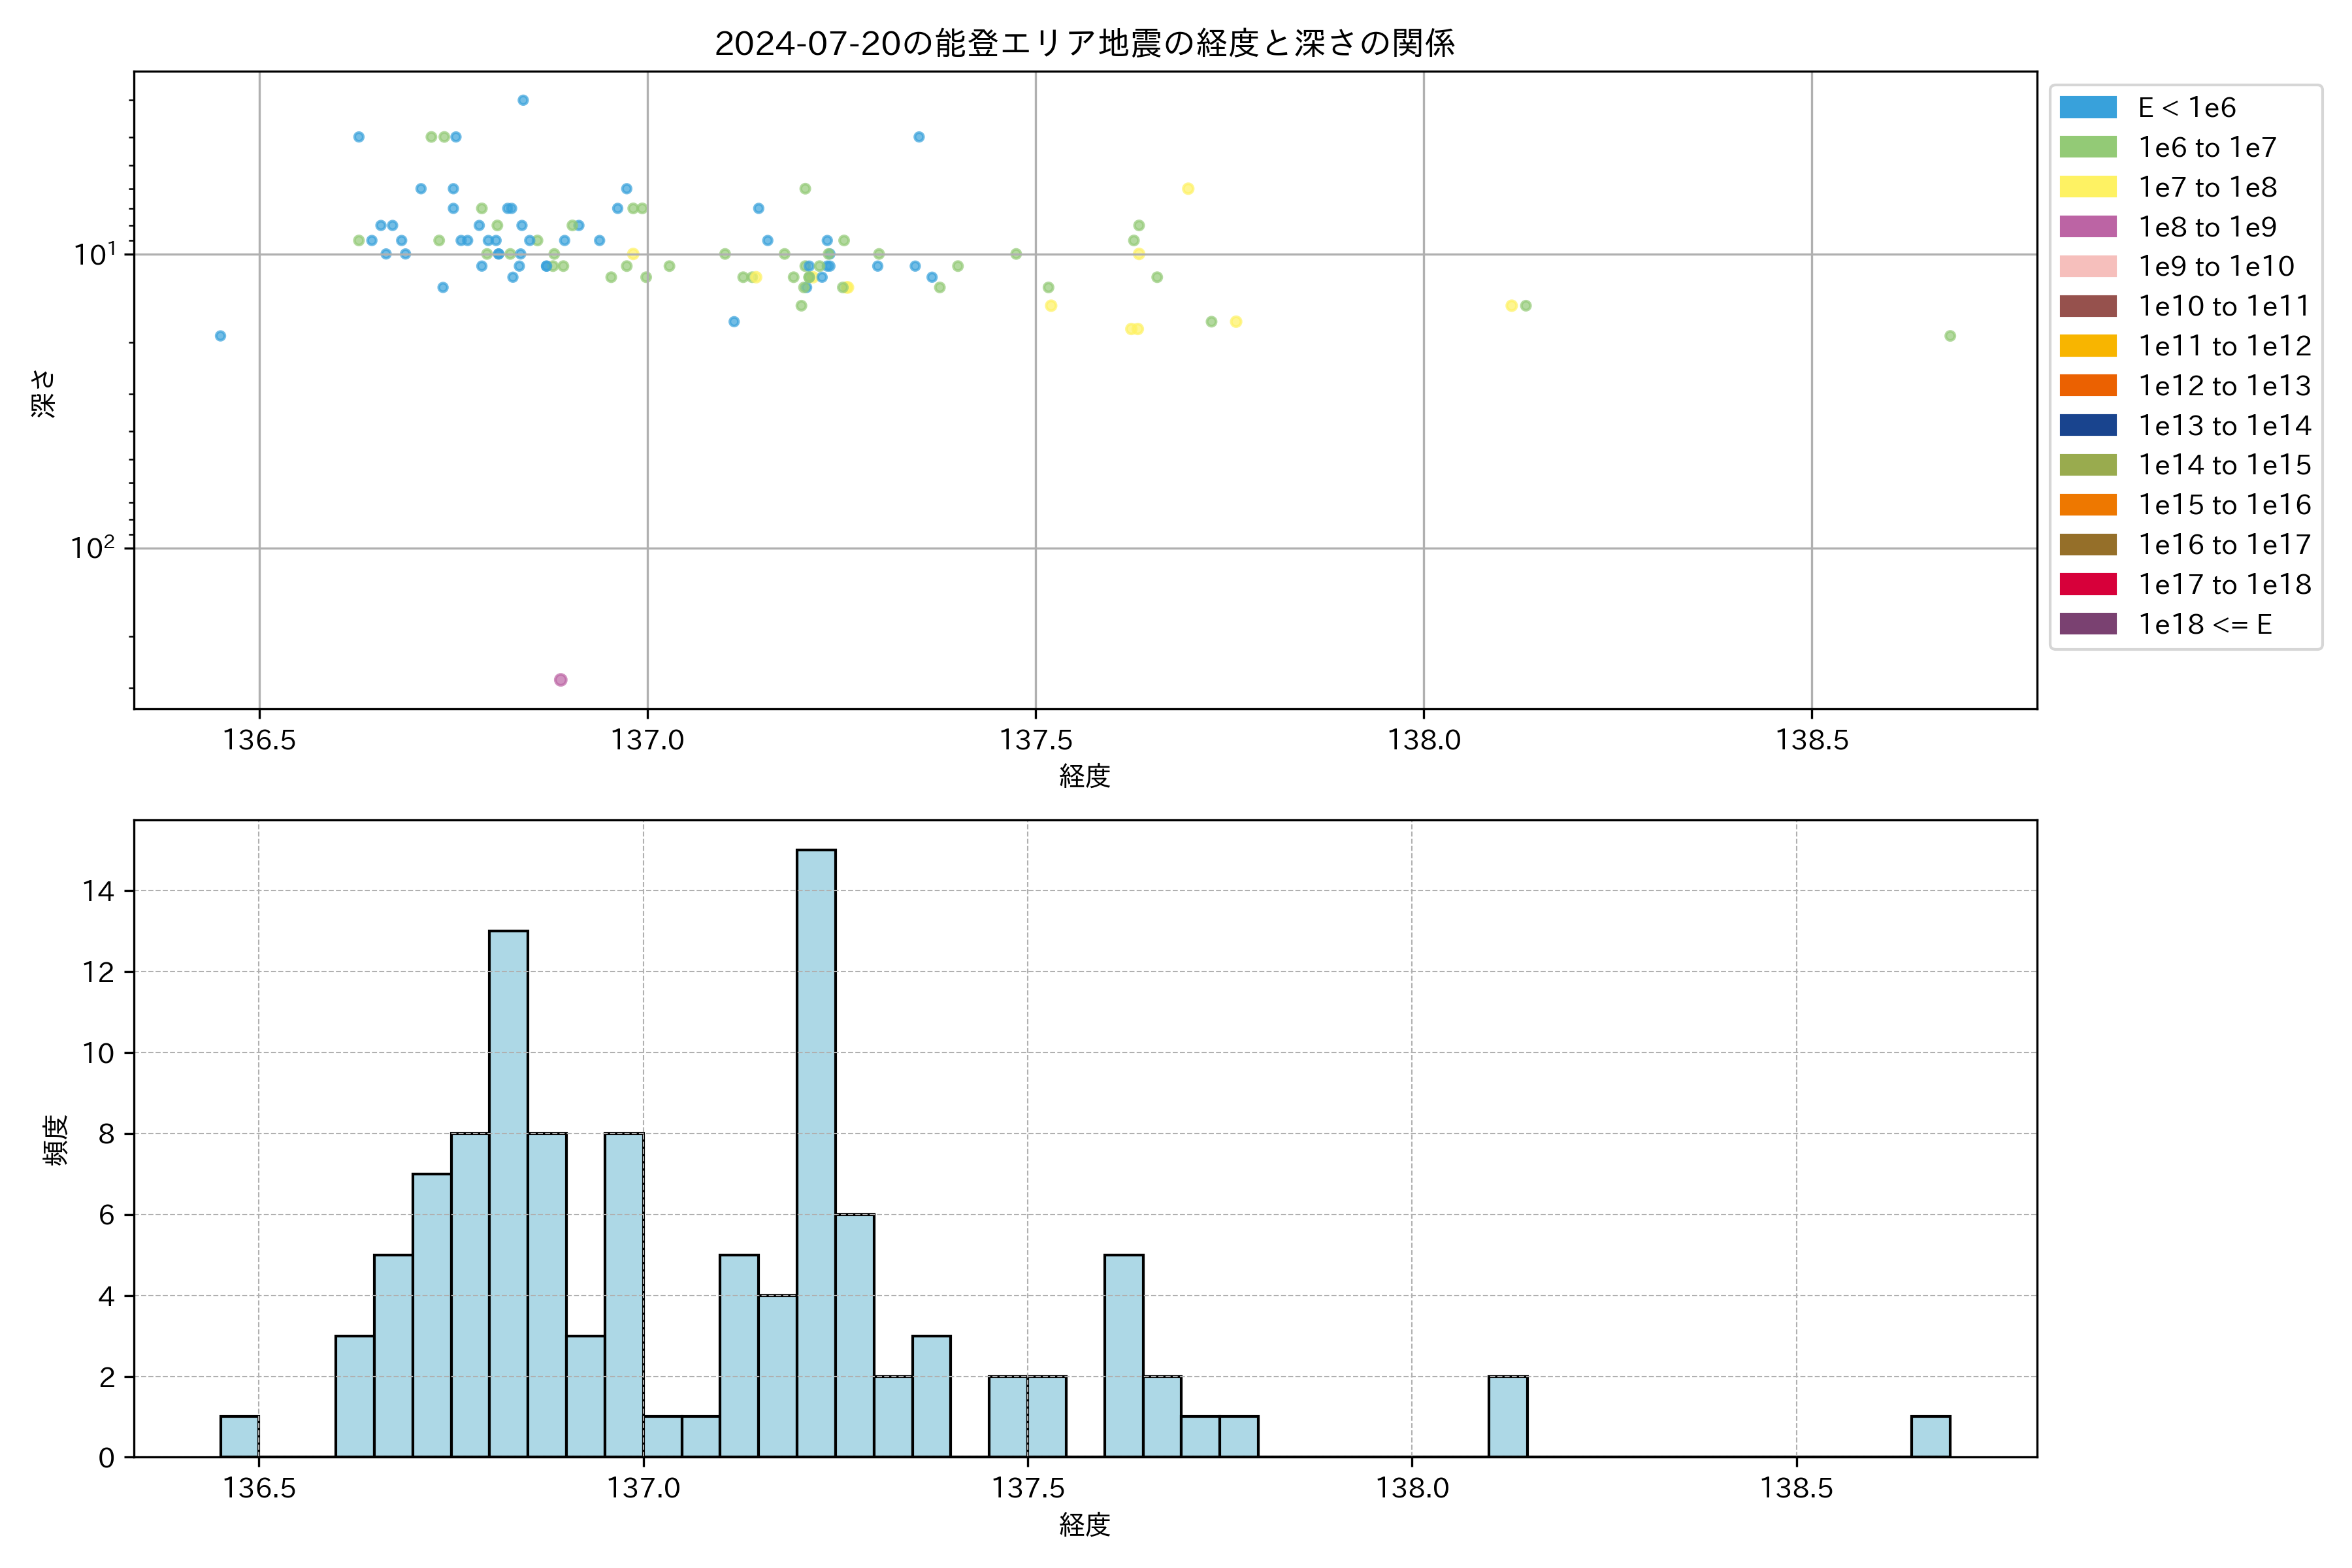This screenshot has width=2352, height=1568.
Task: Click the leftmost histogram bar near 136.45
Action: point(239,1437)
